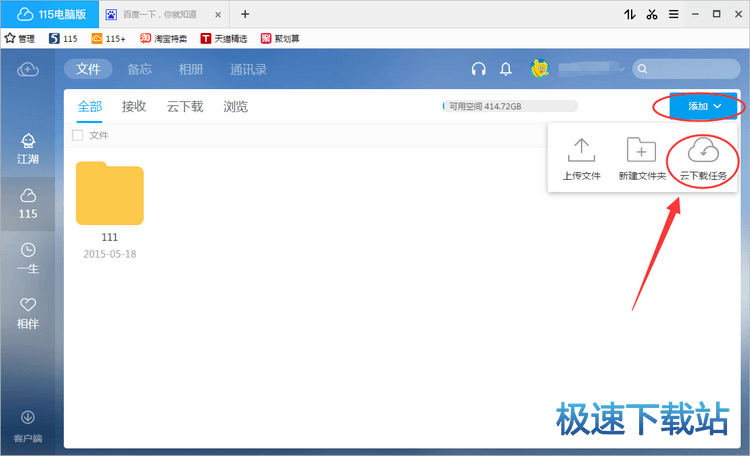Viewport: 750px width, 456px height.
Task: Click the 可用空间 414.72GB storage bar
Action: click(510, 106)
